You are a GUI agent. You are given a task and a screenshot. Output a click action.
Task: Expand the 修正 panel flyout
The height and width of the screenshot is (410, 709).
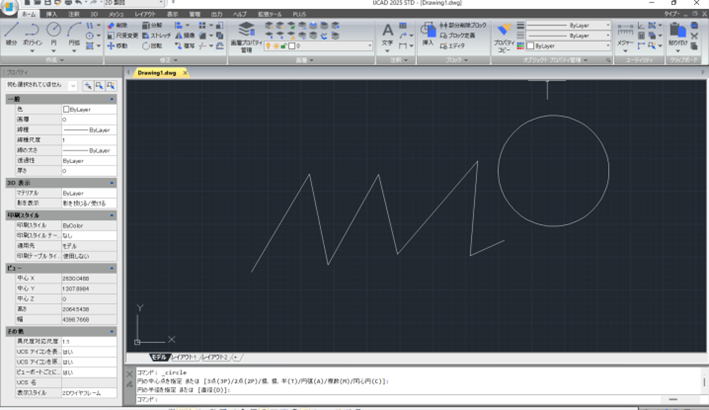[170, 60]
